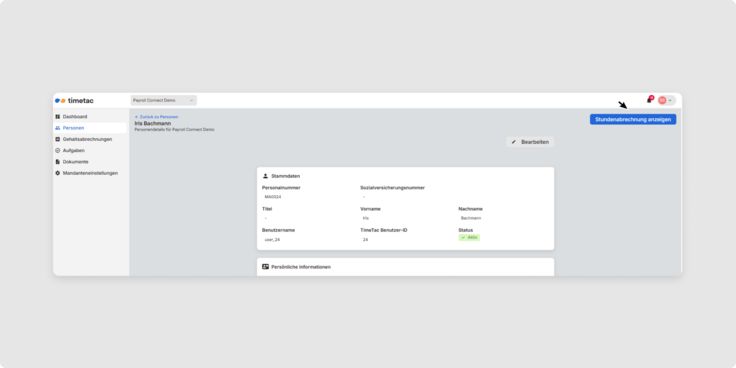The image size is (736, 368).
Task: Click the timetac logo
Action: tap(74, 100)
